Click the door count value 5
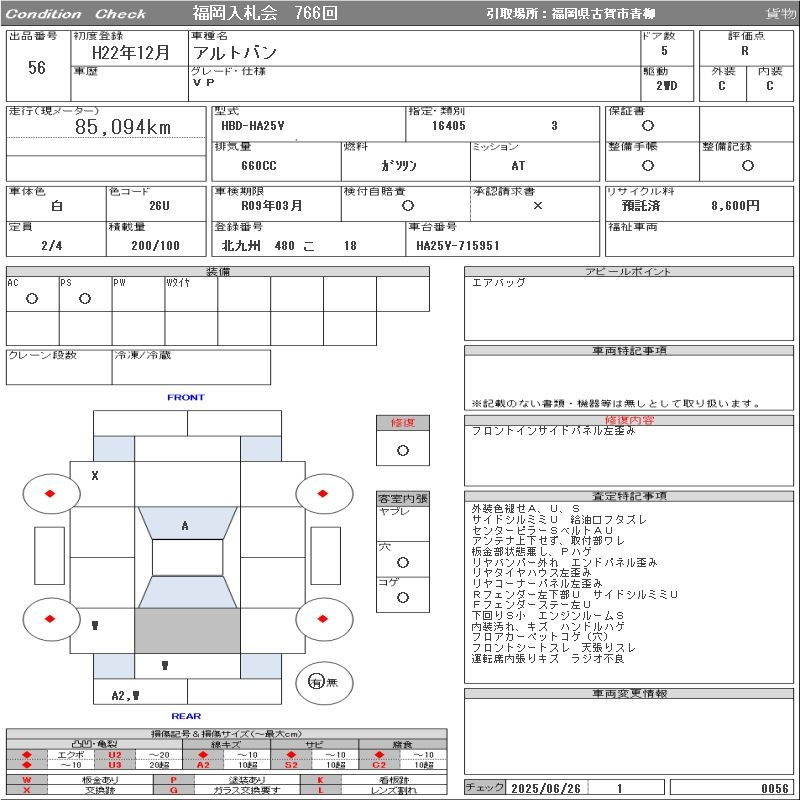Viewport: 800px width, 800px height. click(664, 51)
